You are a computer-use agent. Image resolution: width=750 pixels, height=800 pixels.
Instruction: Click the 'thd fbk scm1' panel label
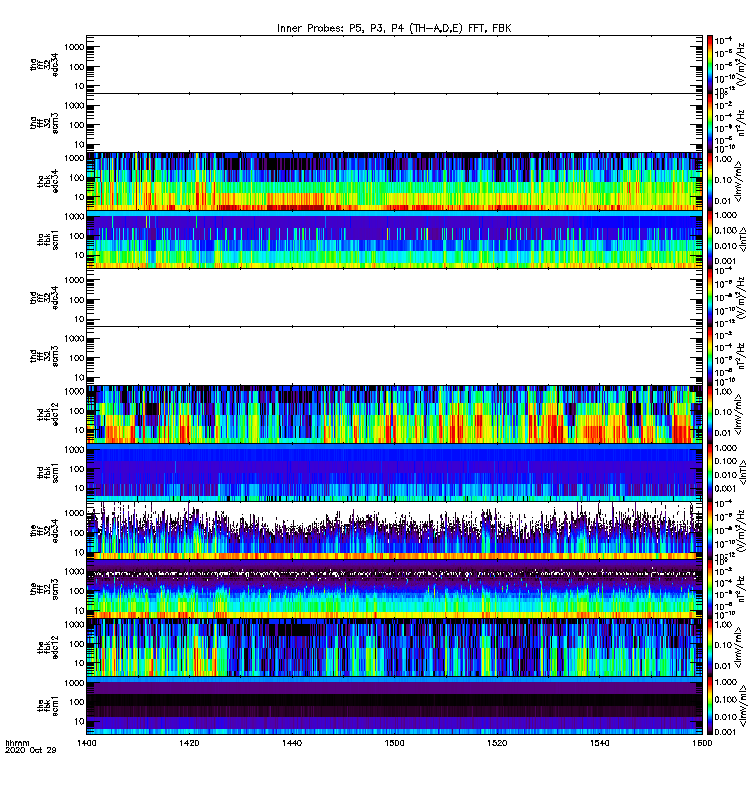[x=47, y=472]
